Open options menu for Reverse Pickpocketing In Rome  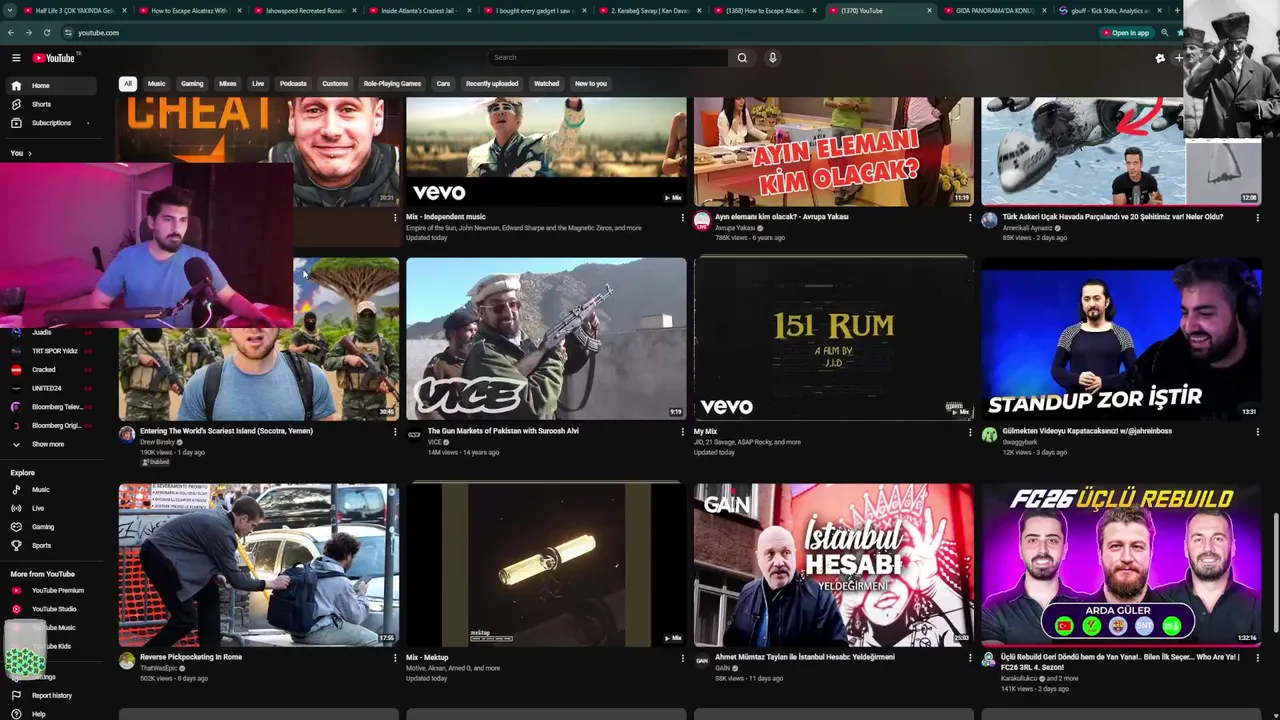395,658
